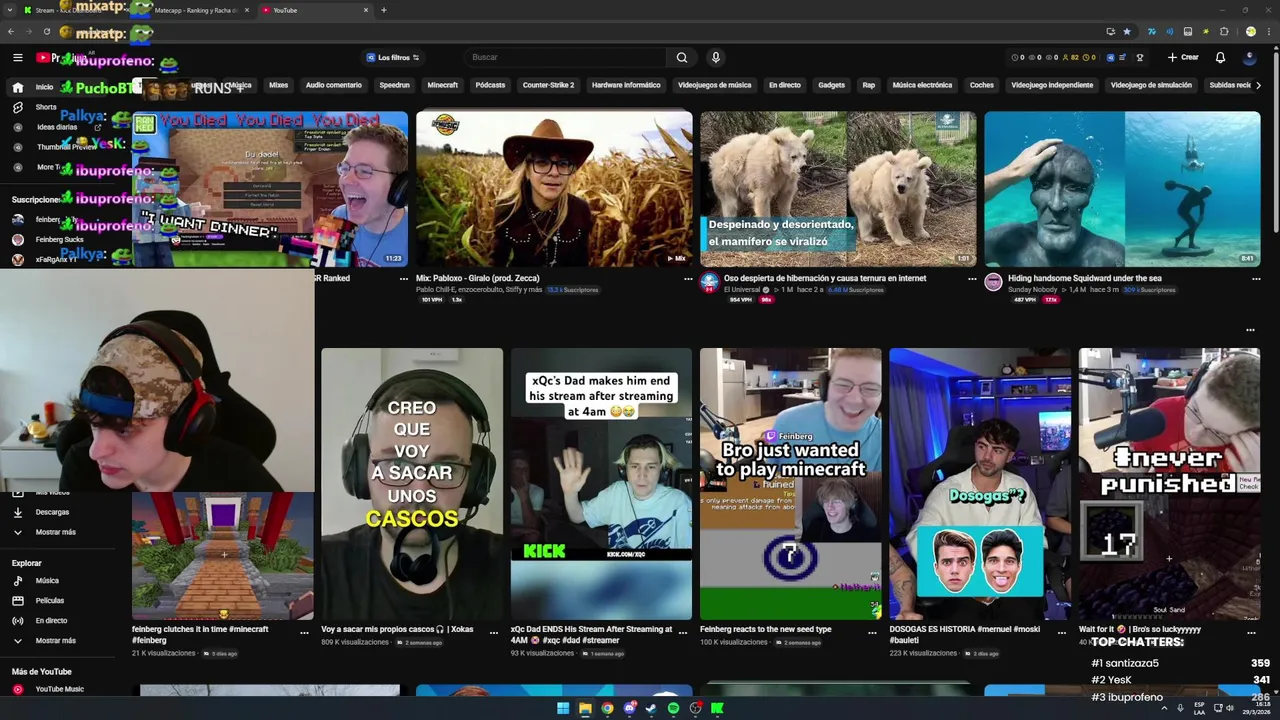Click the Buscar search input field
The width and height of the screenshot is (1280, 720).
click(x=567, y=57)
